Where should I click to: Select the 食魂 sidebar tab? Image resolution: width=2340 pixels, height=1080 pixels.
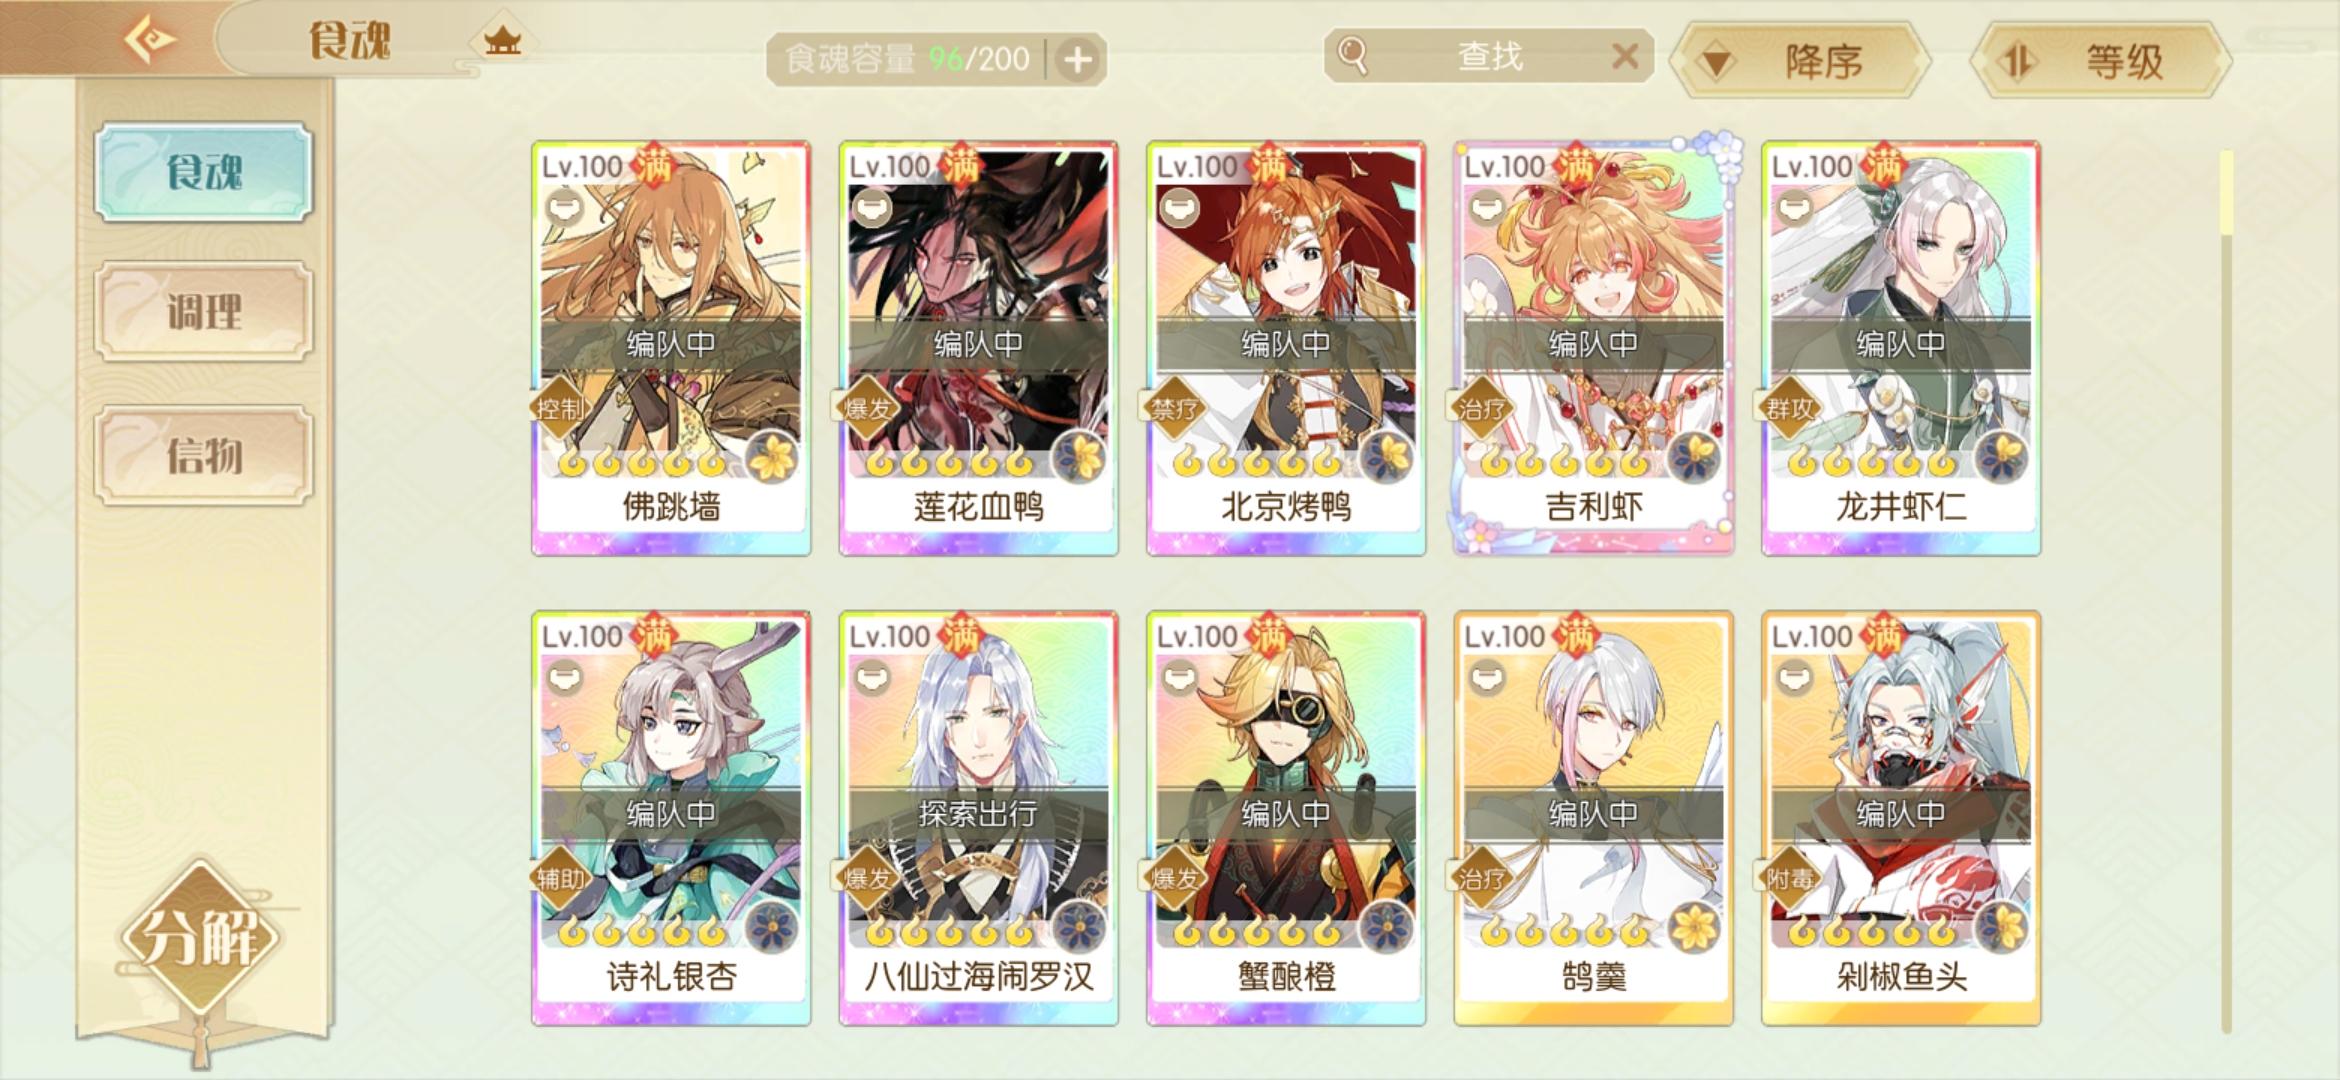204,172
